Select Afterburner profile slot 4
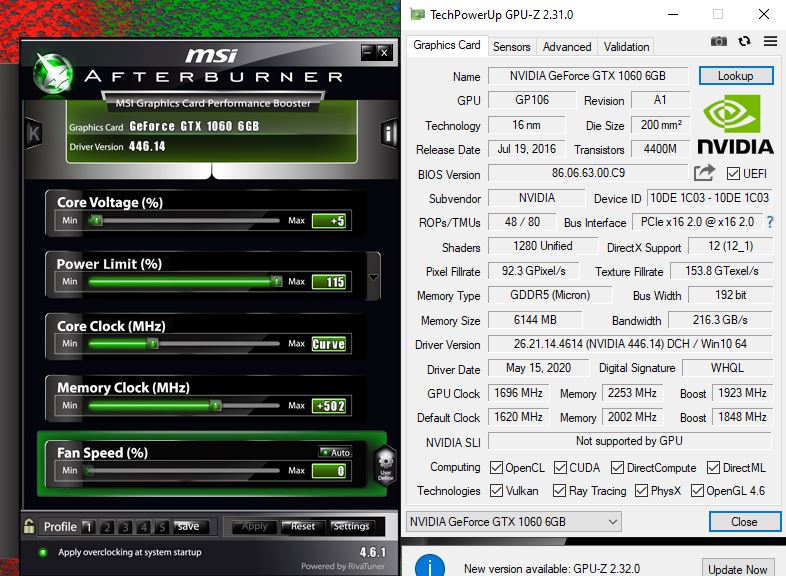The height and width of the screenshot is (576, 786). pyautogui.click(x=144, y=526)
